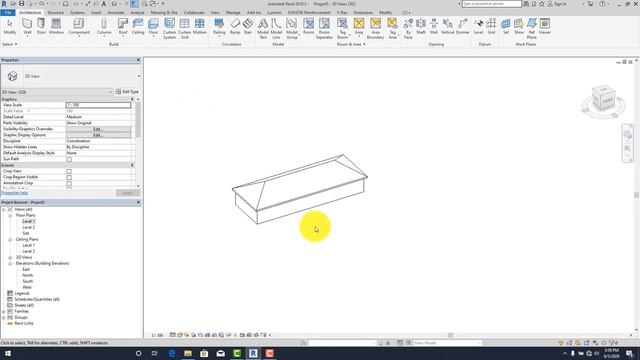Click the Tag Room tool
Screen dimensions: 640x360
pos(342,29)
